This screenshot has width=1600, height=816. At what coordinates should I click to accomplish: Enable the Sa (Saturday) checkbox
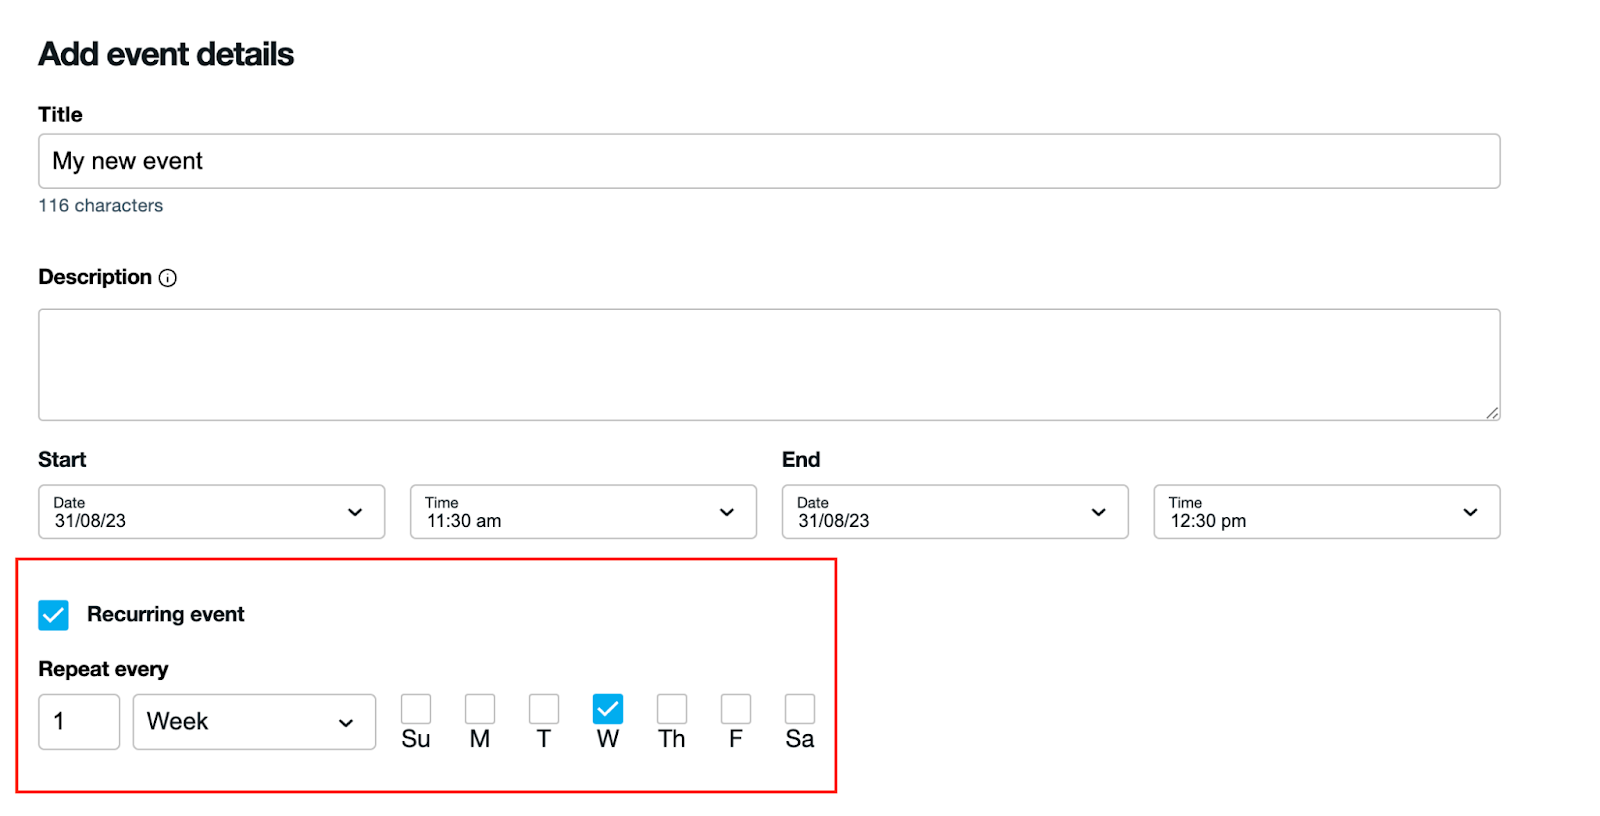point(800,709)
